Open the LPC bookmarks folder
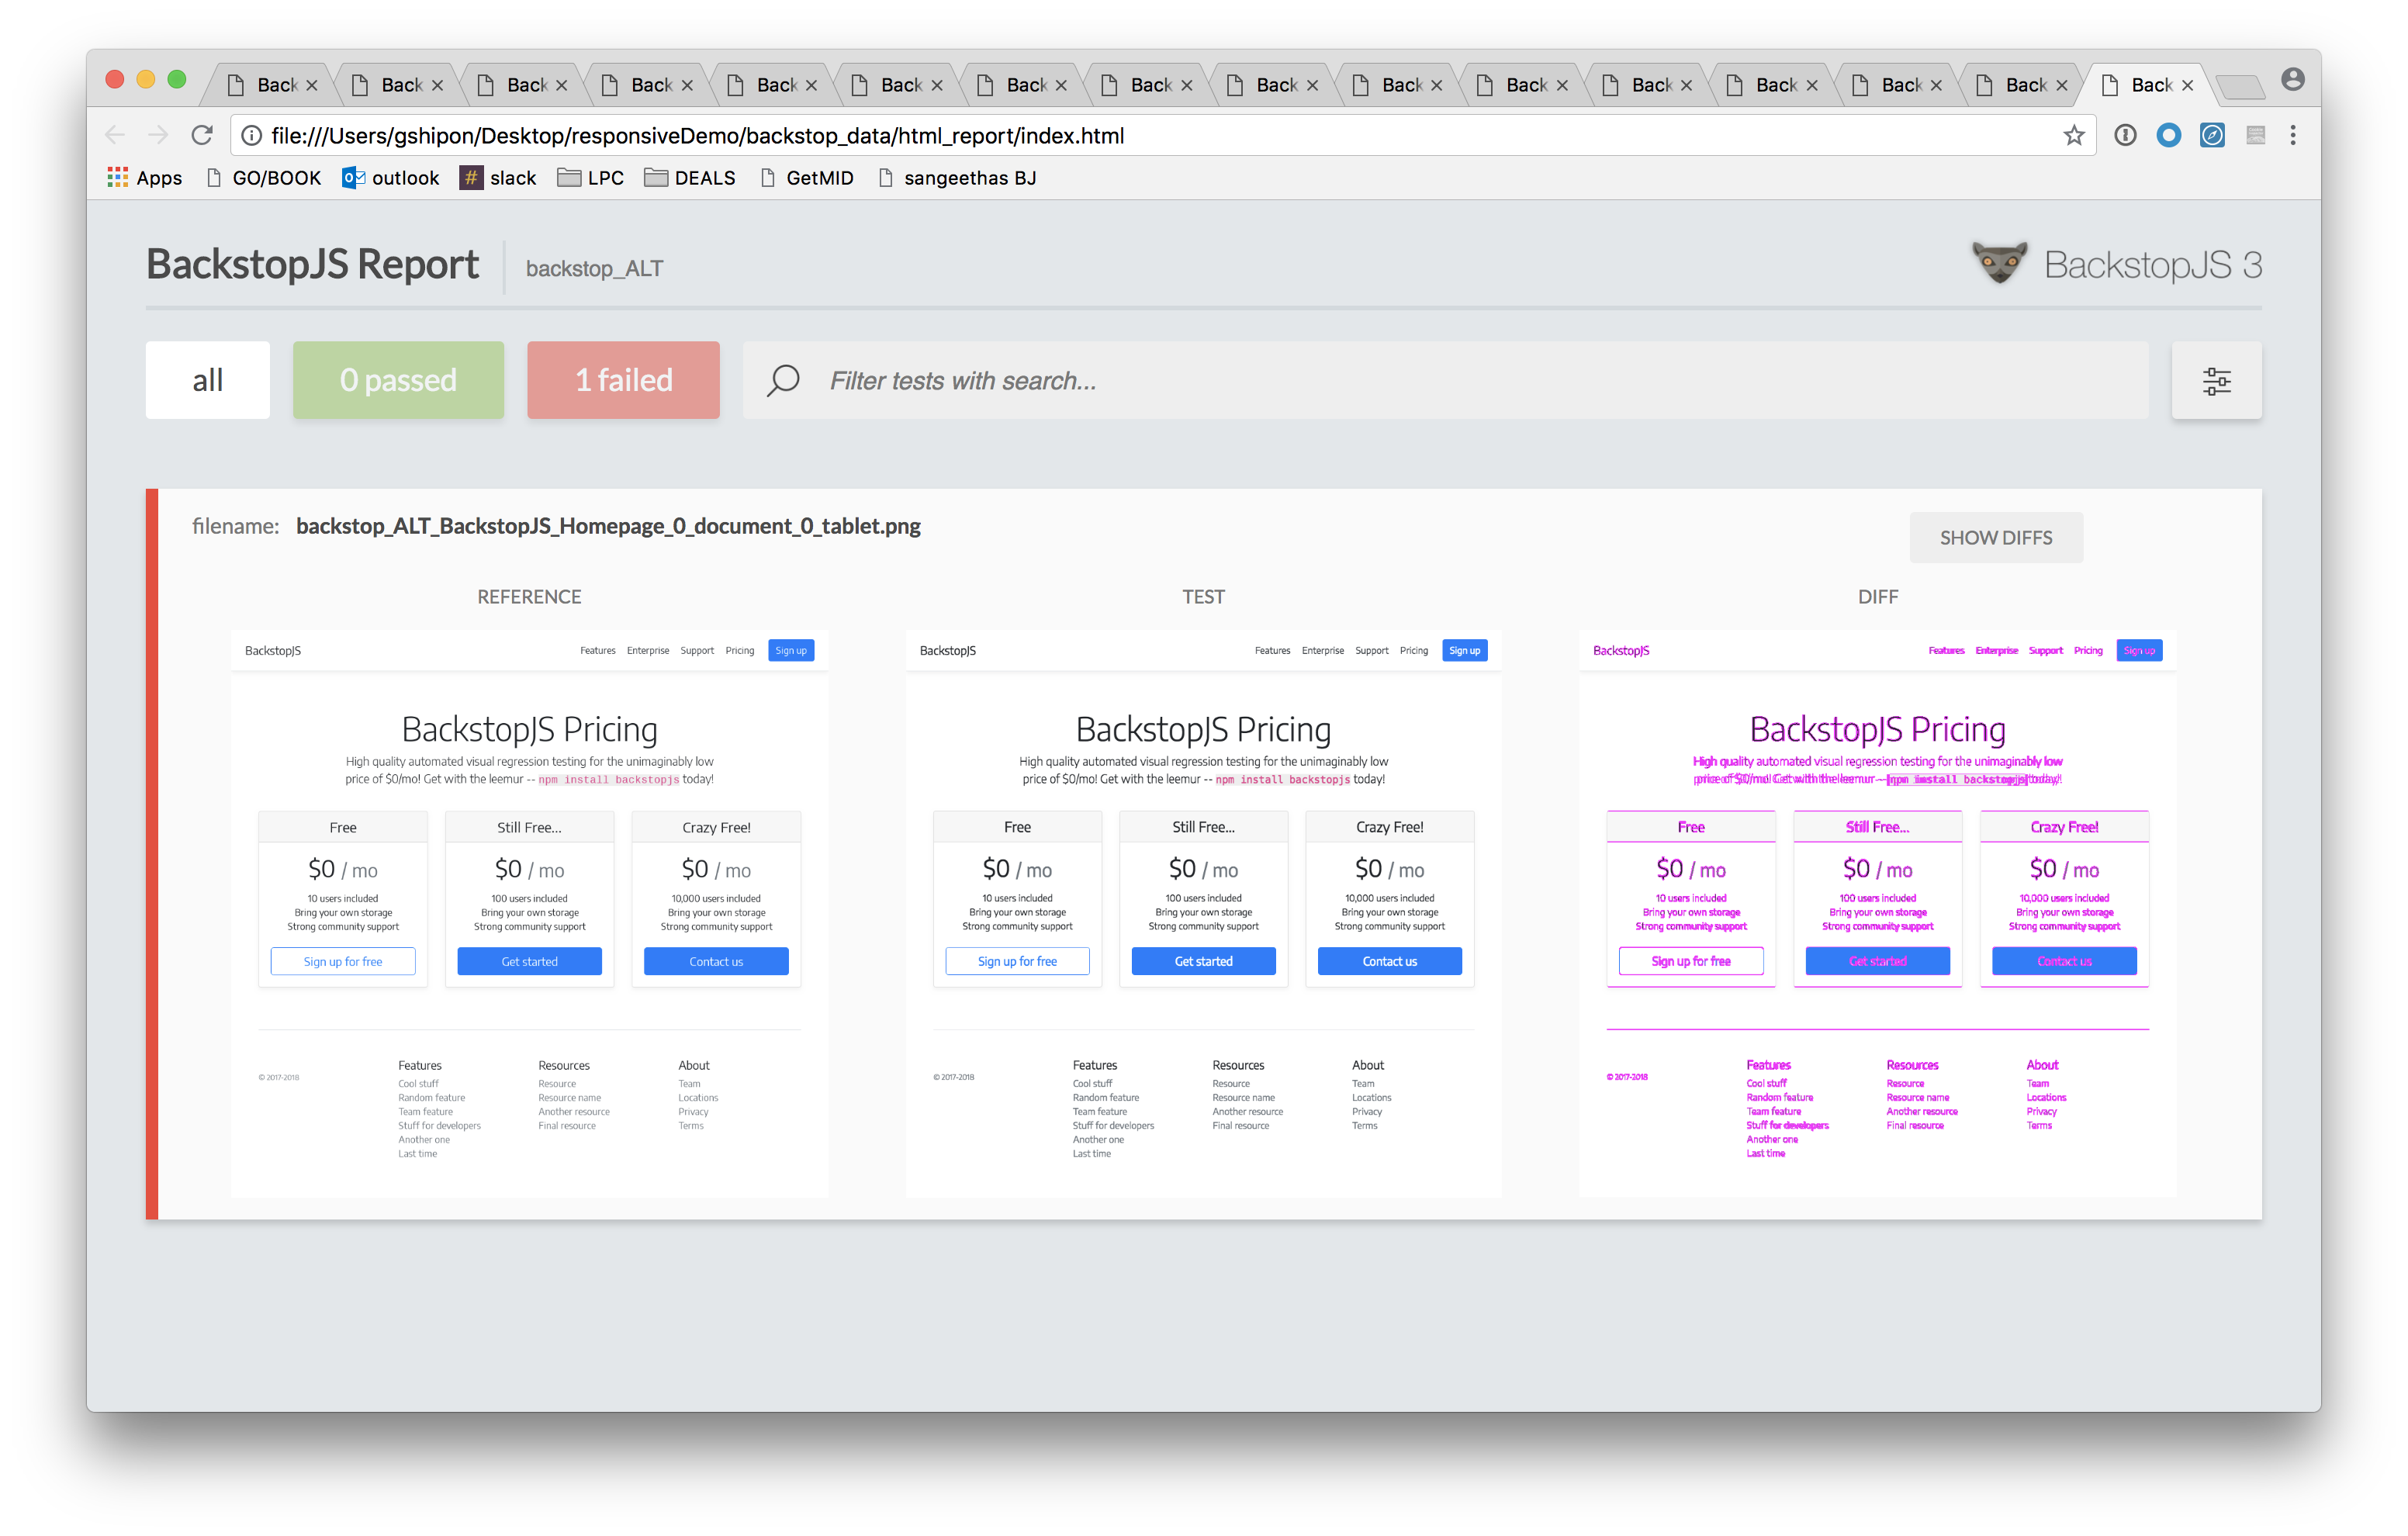Image resolution: width=2408 pixels, height=1536 pixels. 591,178
